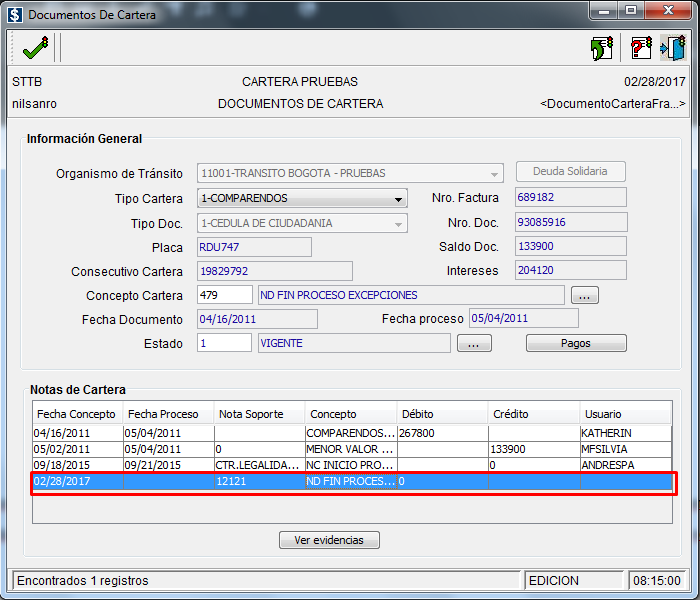Open the Organismo de Tránsito dropdown
Viewport: 700px width, 600px height.
coord(494,172)
